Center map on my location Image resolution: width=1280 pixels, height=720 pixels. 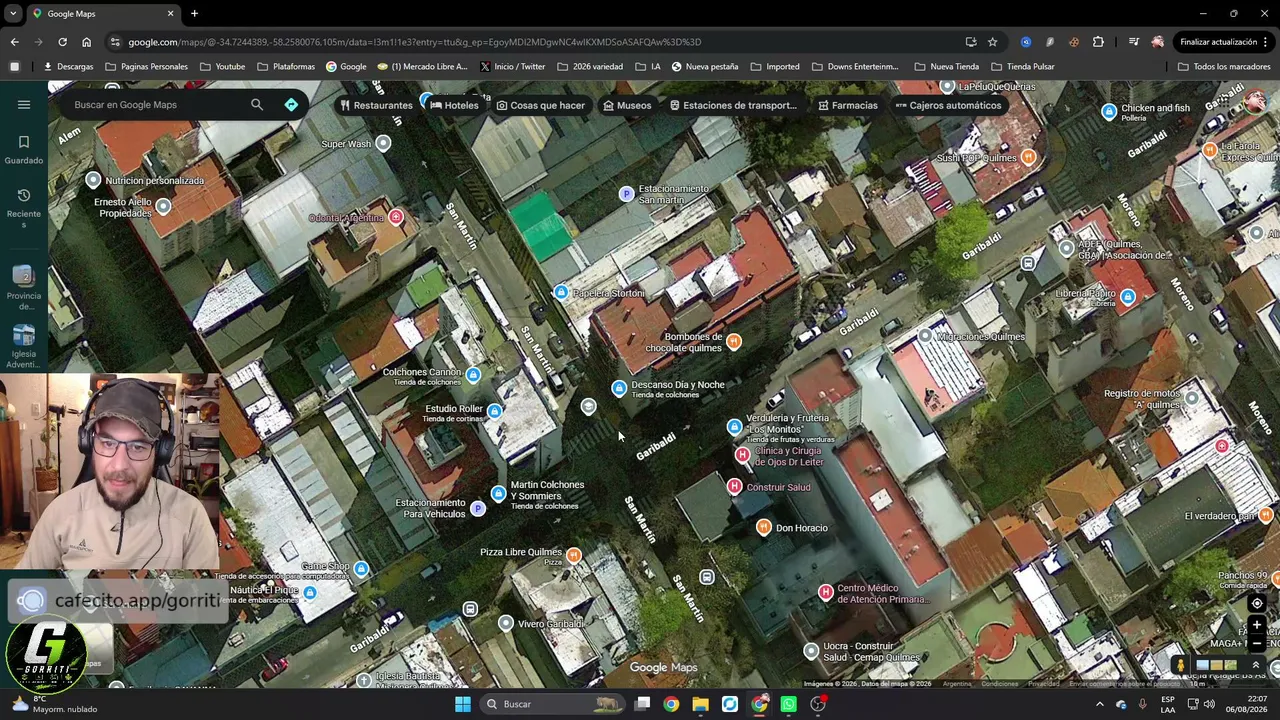point(1257,604)
